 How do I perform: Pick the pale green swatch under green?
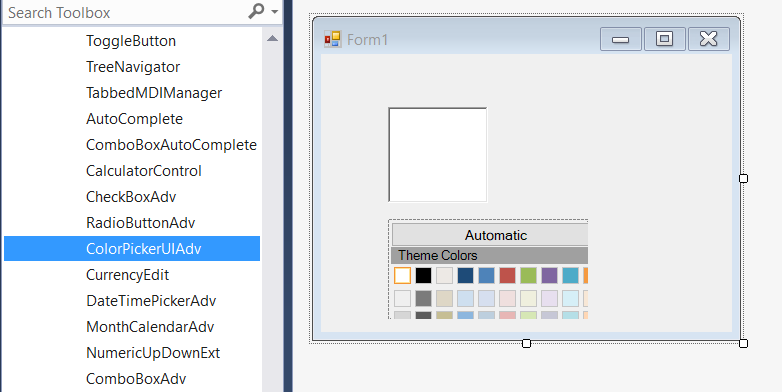(528, 298)
